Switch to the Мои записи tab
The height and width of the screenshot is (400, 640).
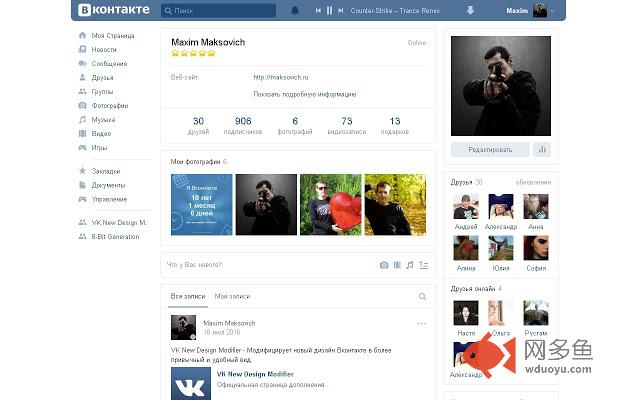[232, 296]
